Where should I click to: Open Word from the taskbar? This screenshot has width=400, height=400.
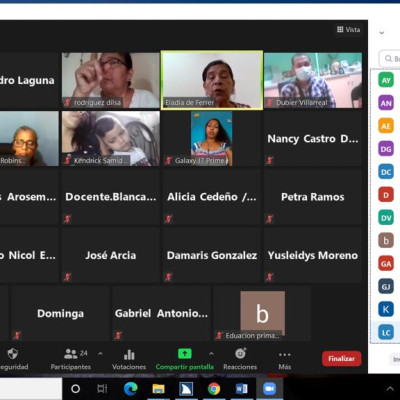pyautogui.click(x=241, y=389)
